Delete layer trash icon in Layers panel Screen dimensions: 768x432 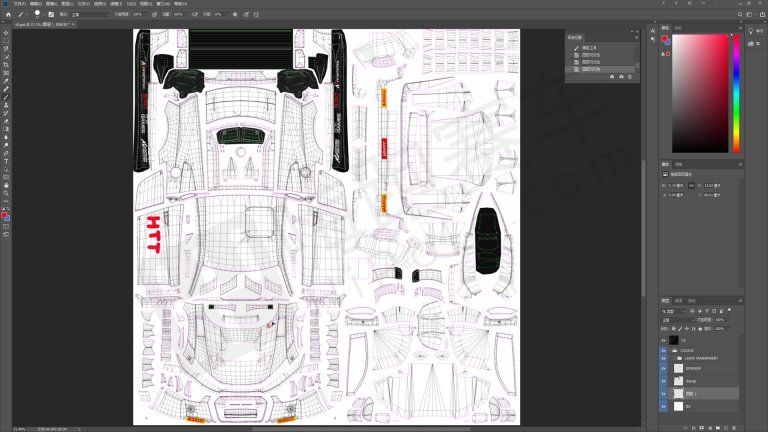(734, 428)
